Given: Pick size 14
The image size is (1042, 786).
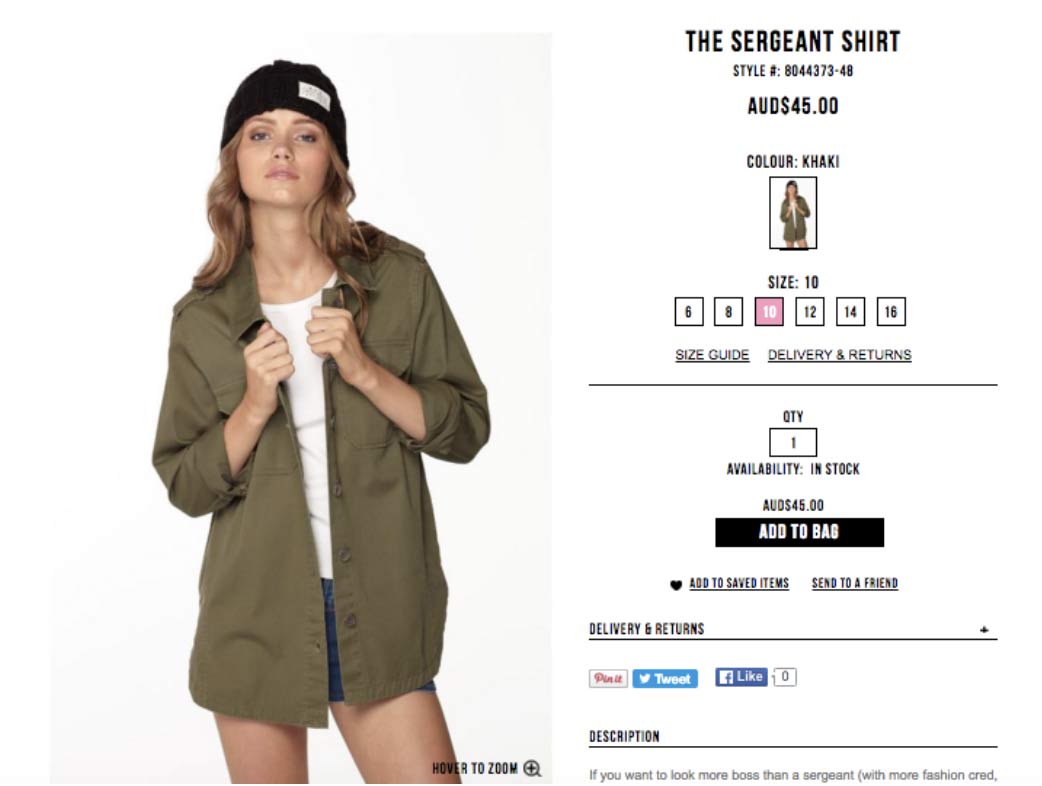Looking at the screenshot, I should pyautogui.click(x=851, y=312).
